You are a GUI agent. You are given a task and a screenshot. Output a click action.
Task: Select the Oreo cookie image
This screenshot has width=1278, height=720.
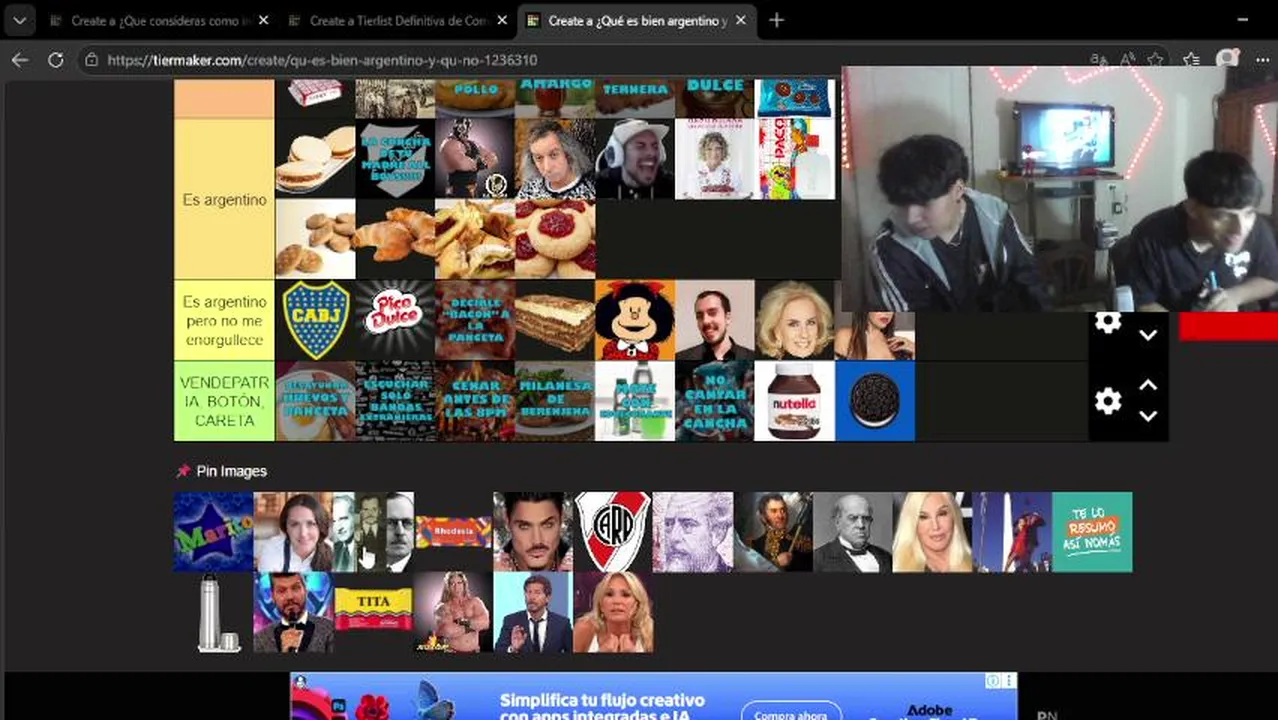coord(875,401)
